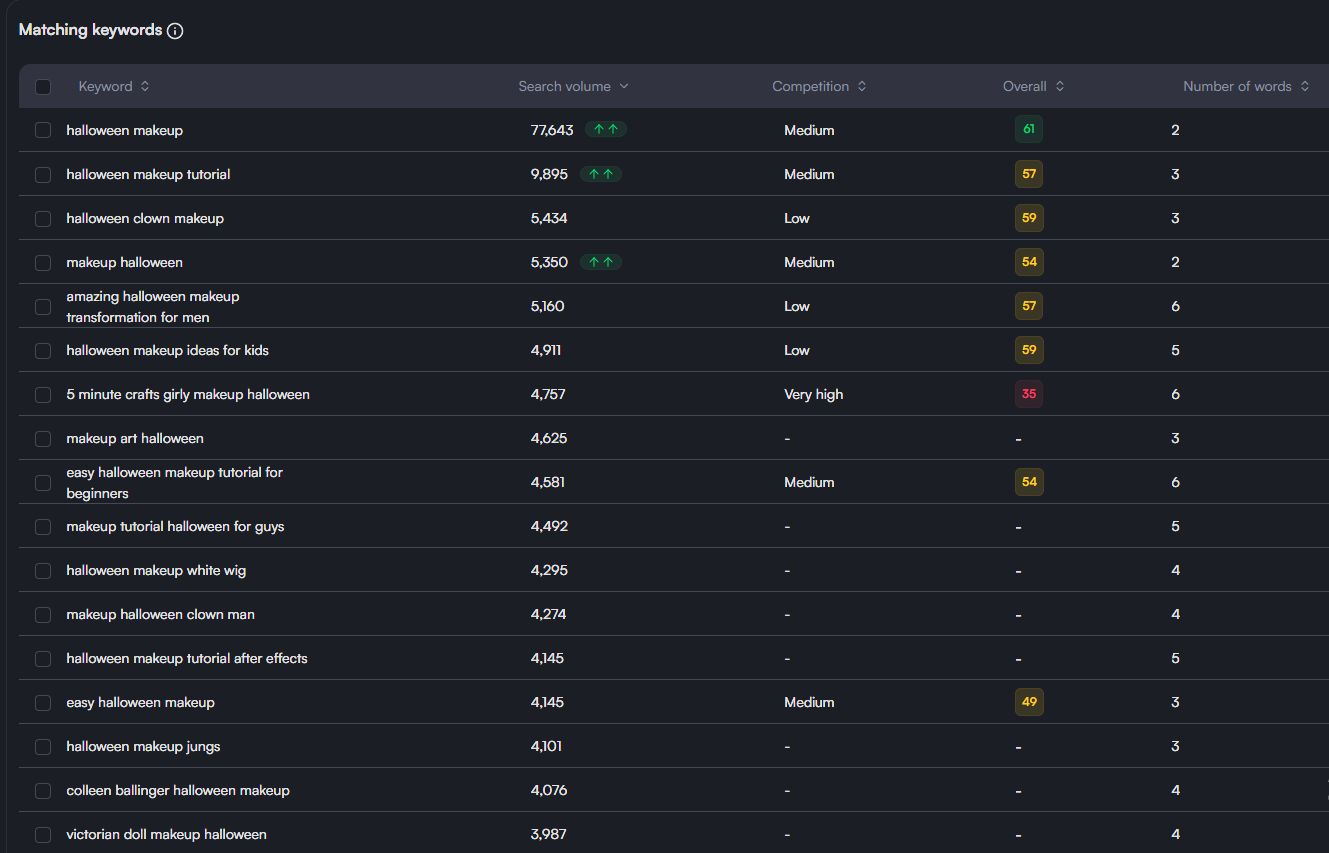Sort by Number of words column
Viewport: 1329px width, 853px height.
(1246, 87)
